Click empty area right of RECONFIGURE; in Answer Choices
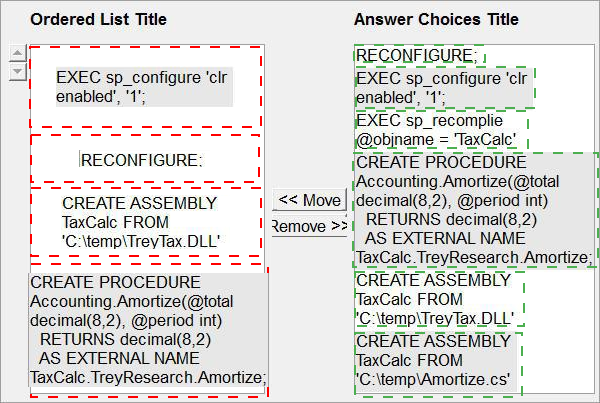600x403 pixels. point(540,55)
